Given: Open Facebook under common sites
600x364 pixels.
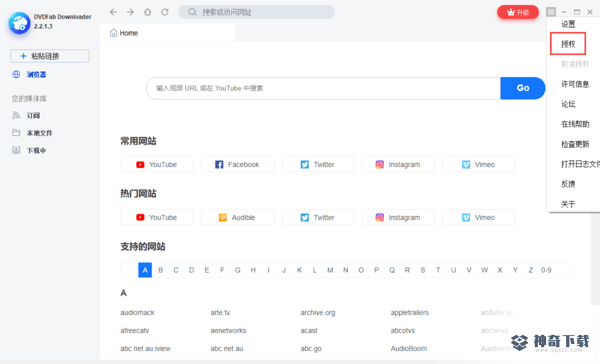Looking at the screenshot, I should tap(237, 164).
